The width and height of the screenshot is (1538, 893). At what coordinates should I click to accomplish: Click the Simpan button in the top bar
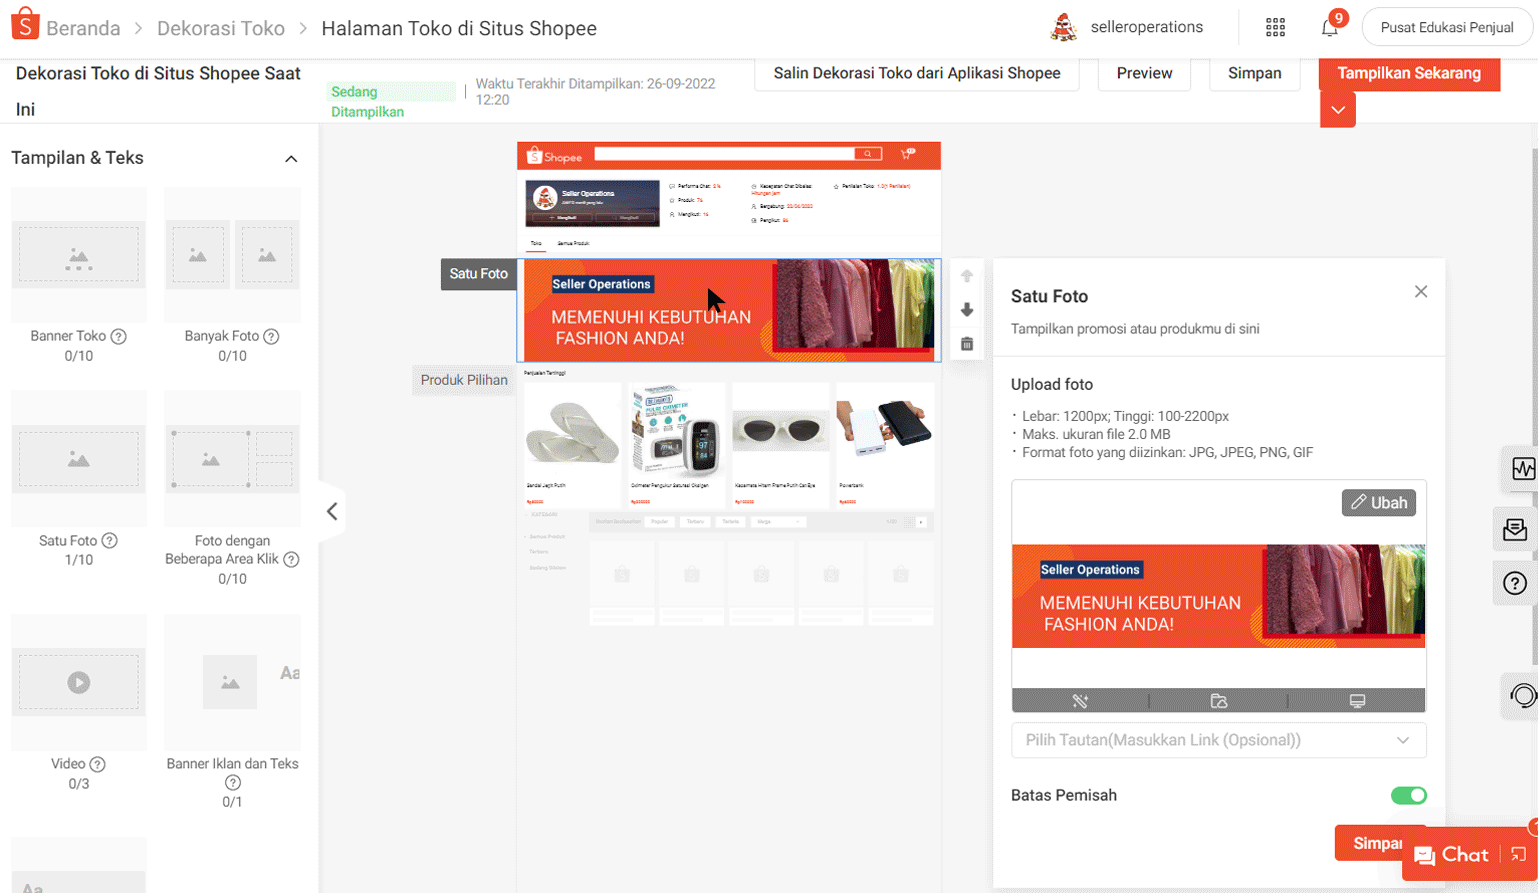coord(1253,73)
